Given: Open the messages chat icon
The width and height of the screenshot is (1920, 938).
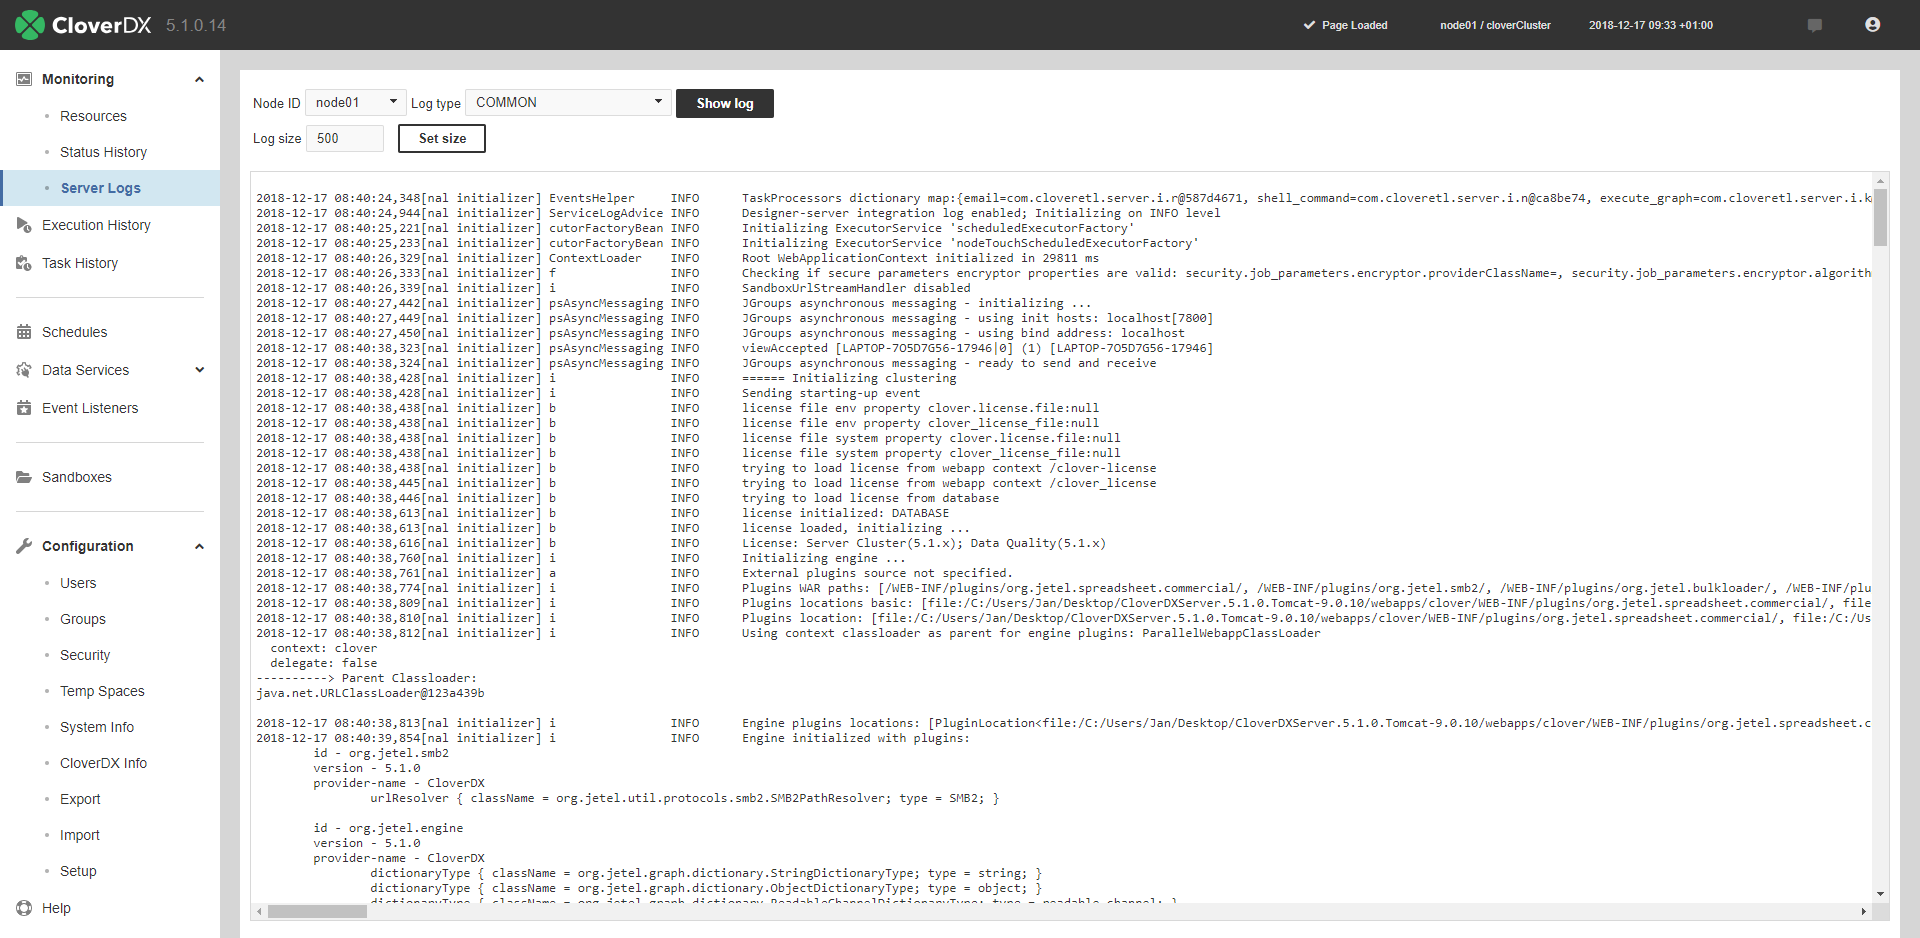Looking at the screenshot, I should coord(1815,25).
